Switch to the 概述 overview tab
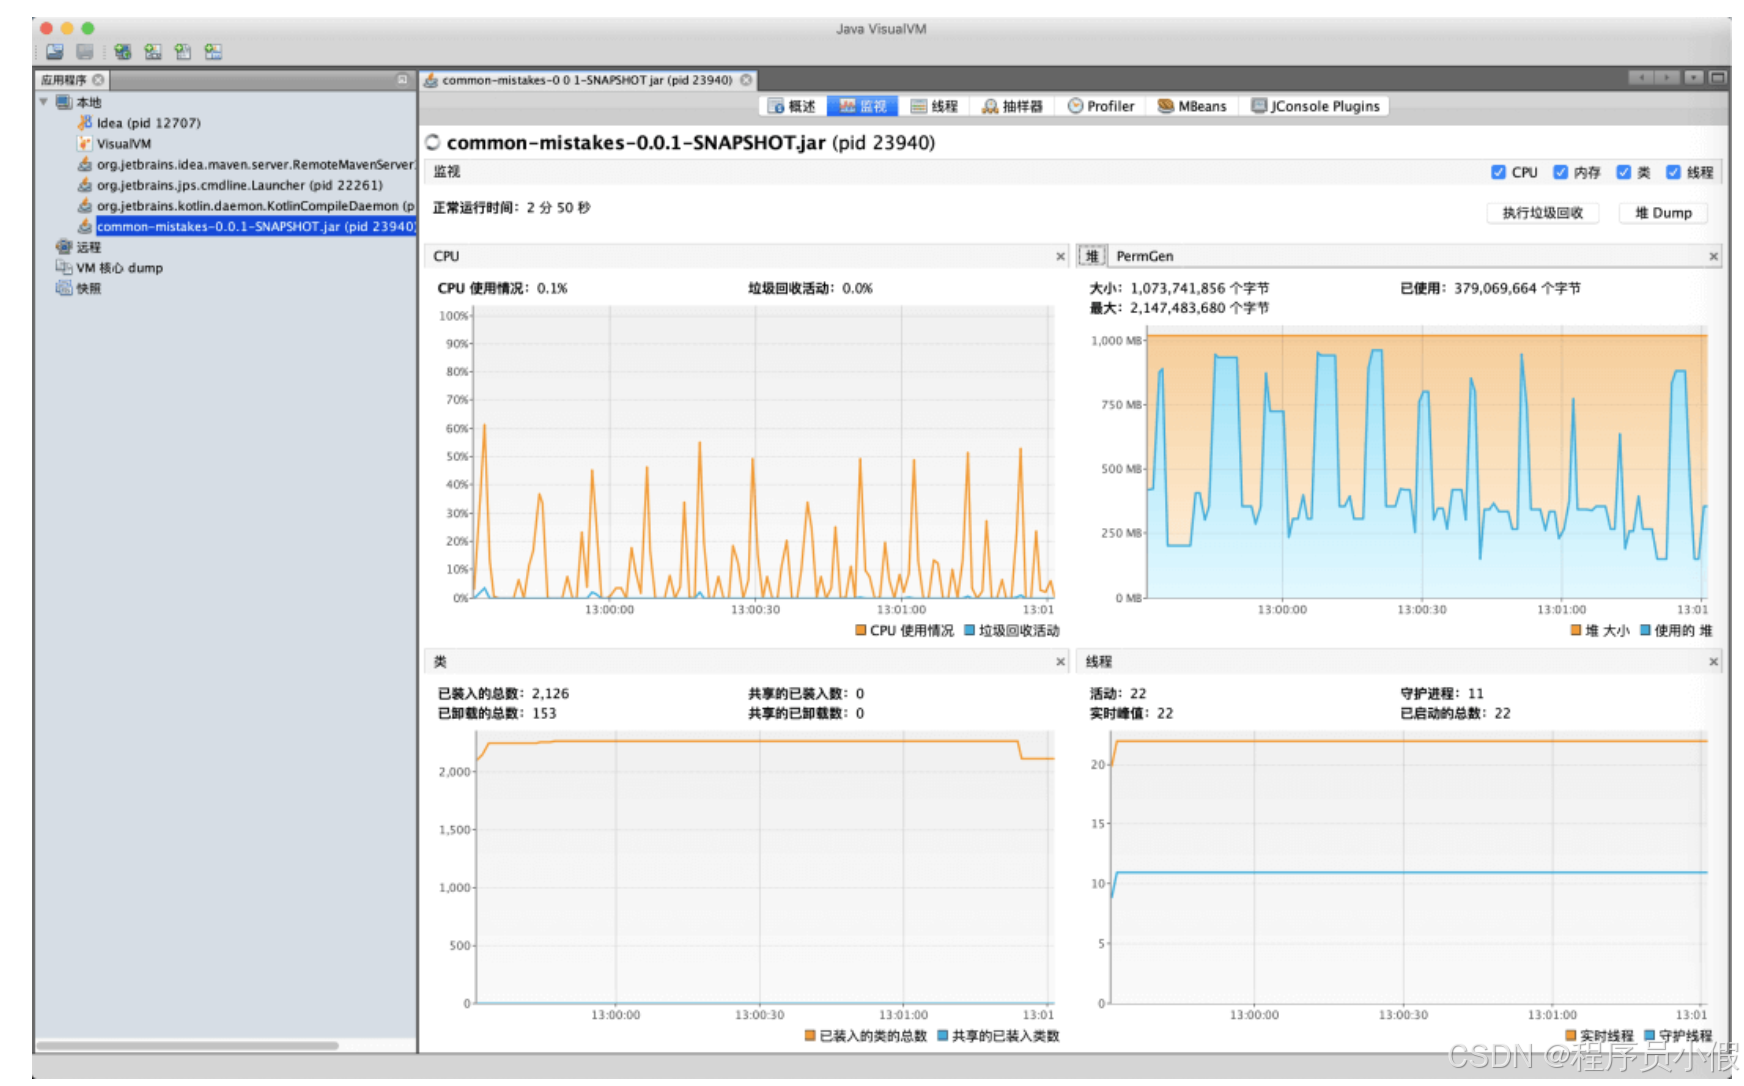The width and height of the screenshot is (1744, 1086). [792, 106]
